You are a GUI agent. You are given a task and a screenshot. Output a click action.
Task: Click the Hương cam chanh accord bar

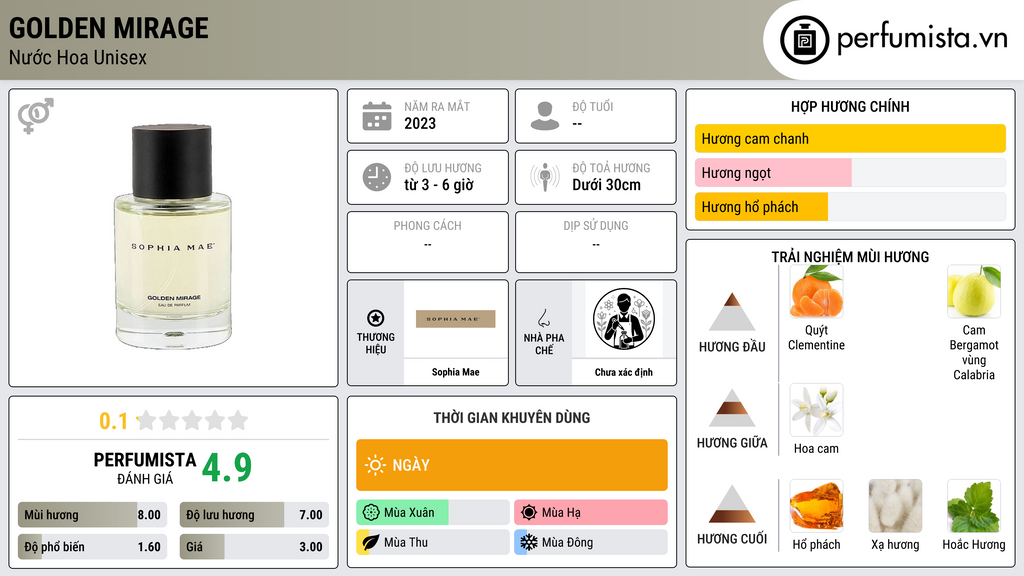[850, 138]
